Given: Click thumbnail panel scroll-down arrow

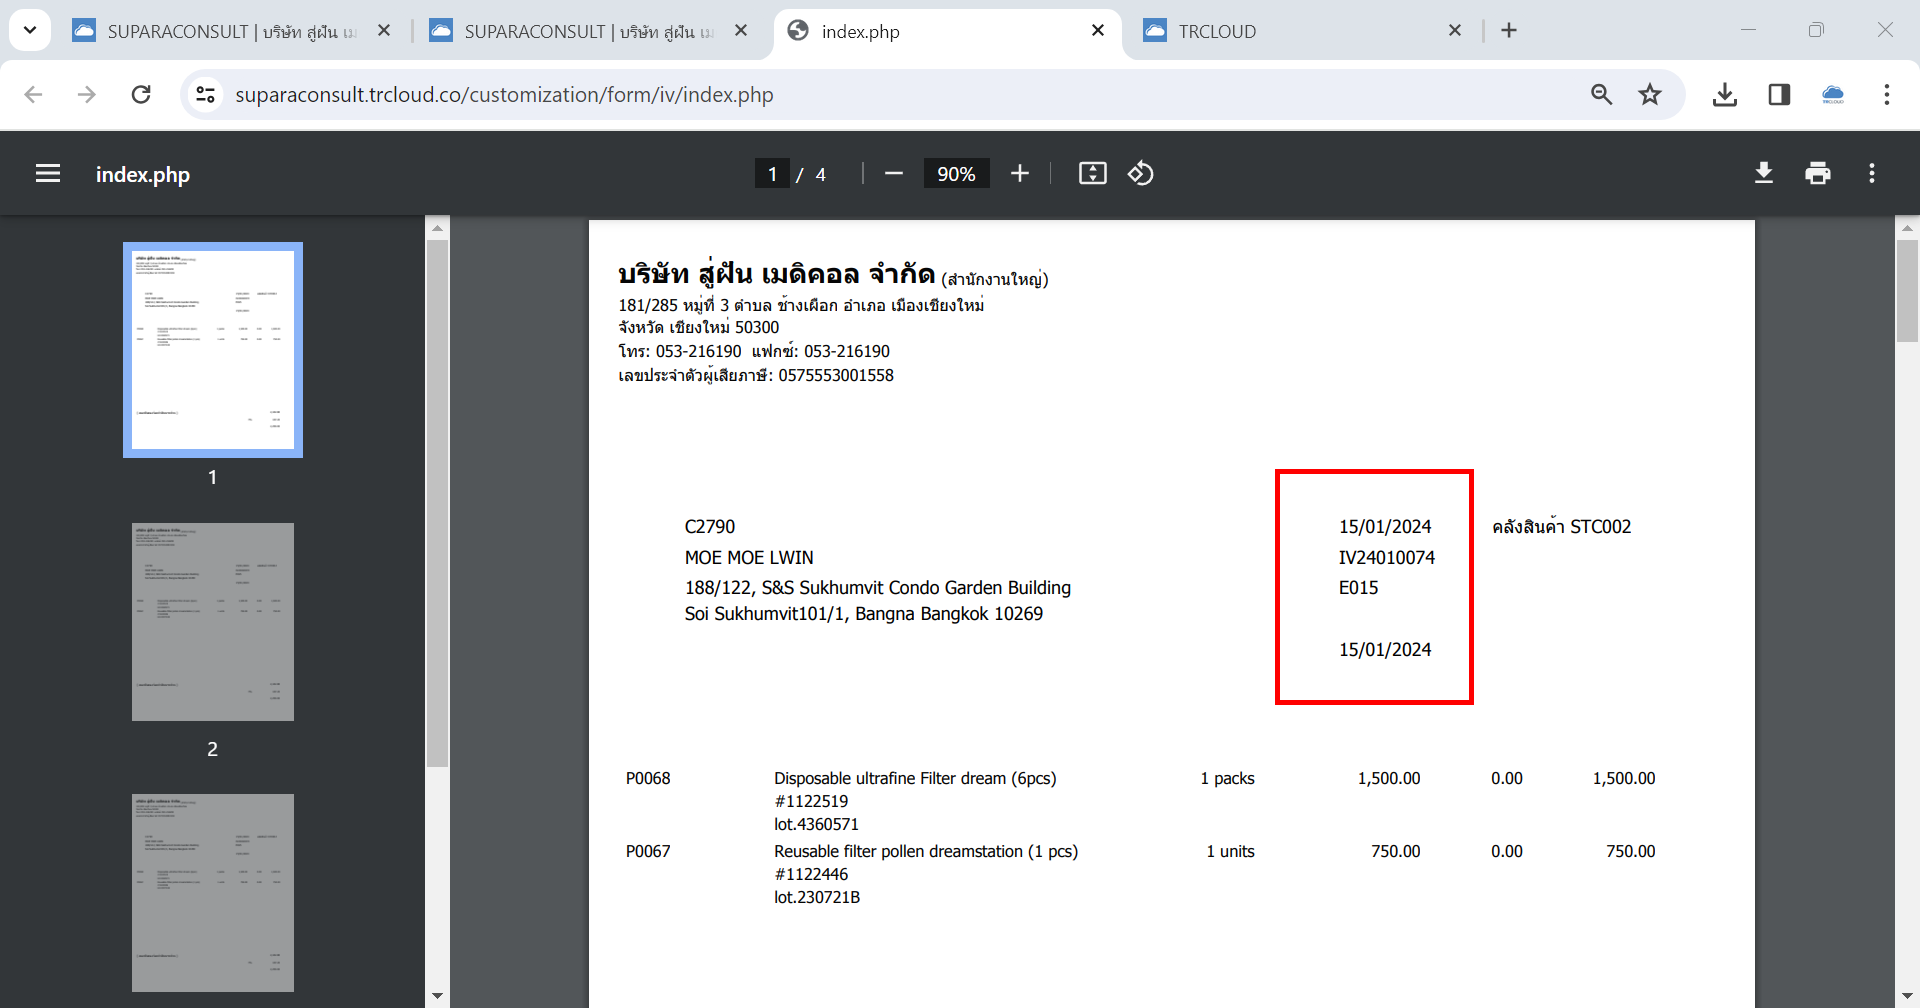Looking at the screenshot, I should point(437,997).
